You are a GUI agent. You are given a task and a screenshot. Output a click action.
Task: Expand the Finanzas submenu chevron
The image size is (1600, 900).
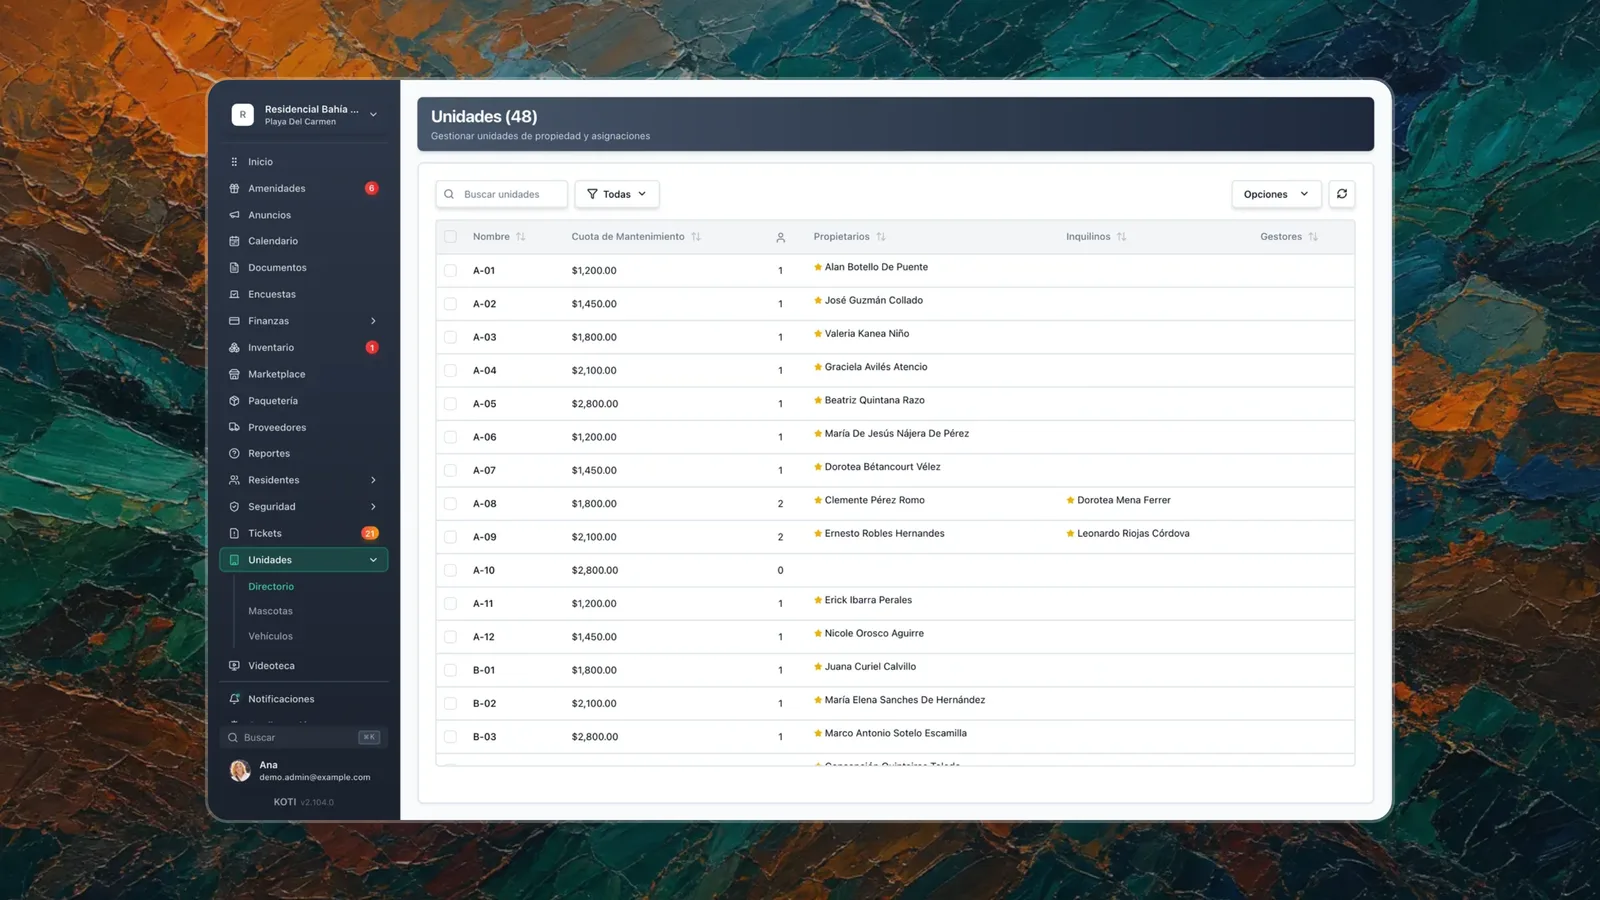[x=373, y=321]
